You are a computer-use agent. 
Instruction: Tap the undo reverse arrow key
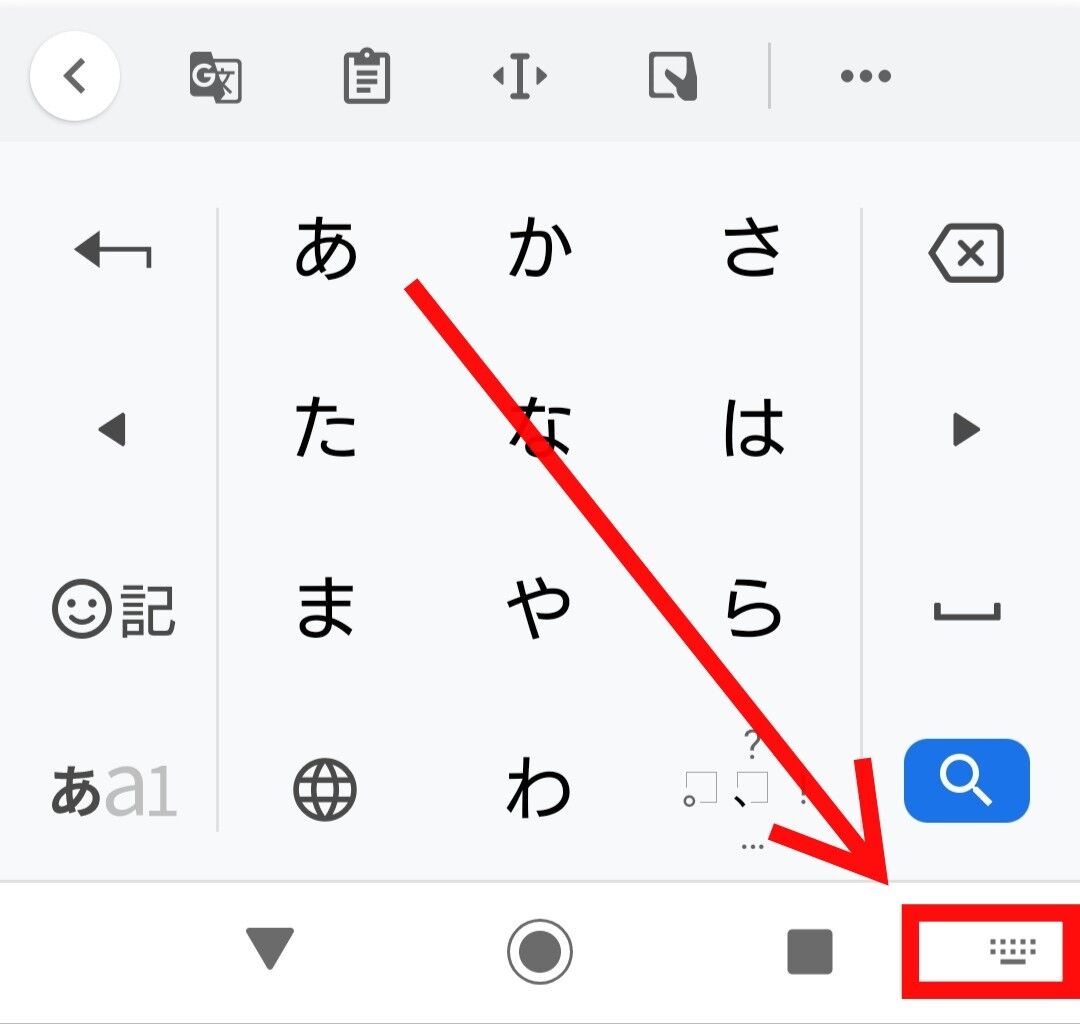113,249
